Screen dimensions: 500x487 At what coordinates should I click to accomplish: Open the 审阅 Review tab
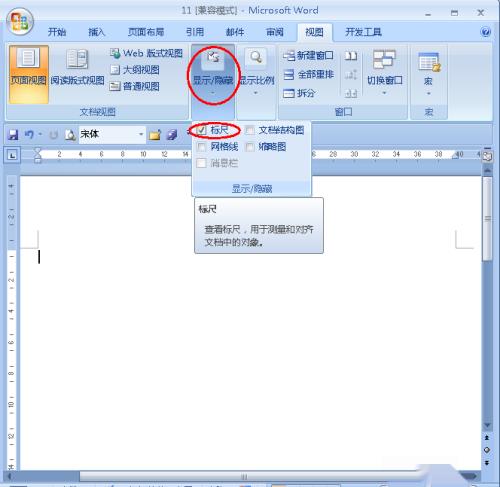tap(275, 32)
